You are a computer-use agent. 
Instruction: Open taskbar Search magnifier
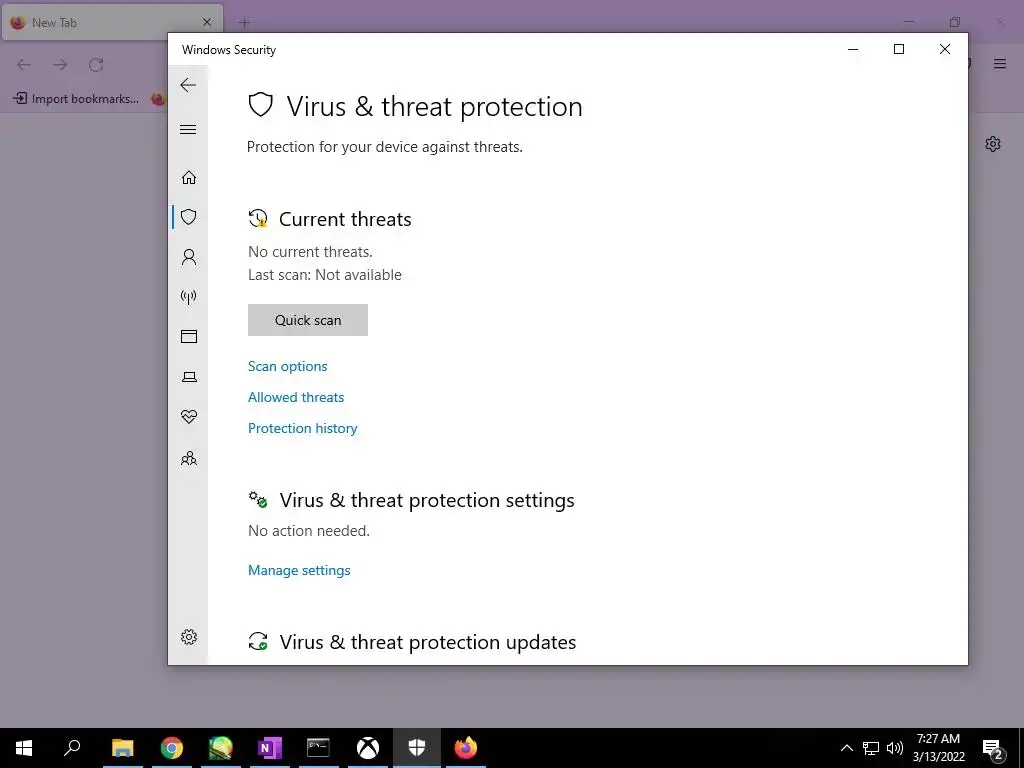pyautogui.click(x=72, y=748)
